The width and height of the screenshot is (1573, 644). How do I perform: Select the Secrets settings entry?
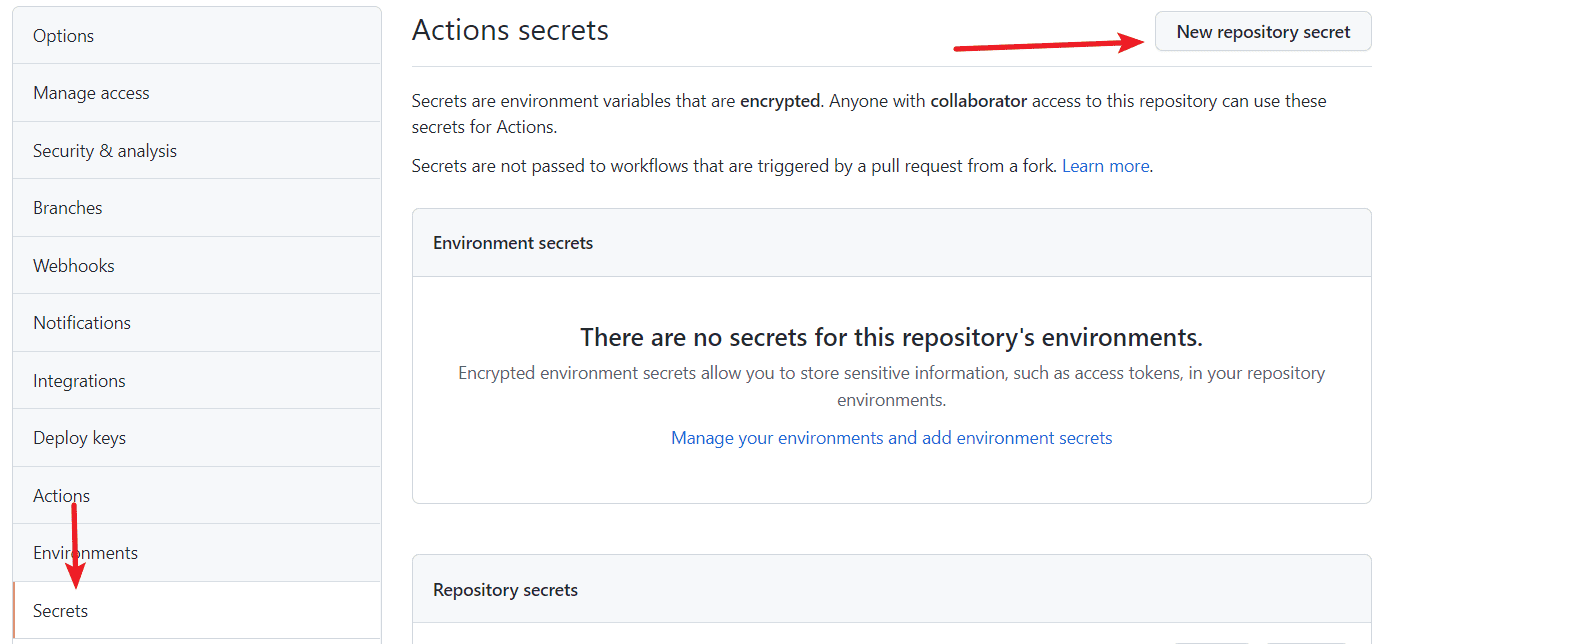[x=60, y=610]
